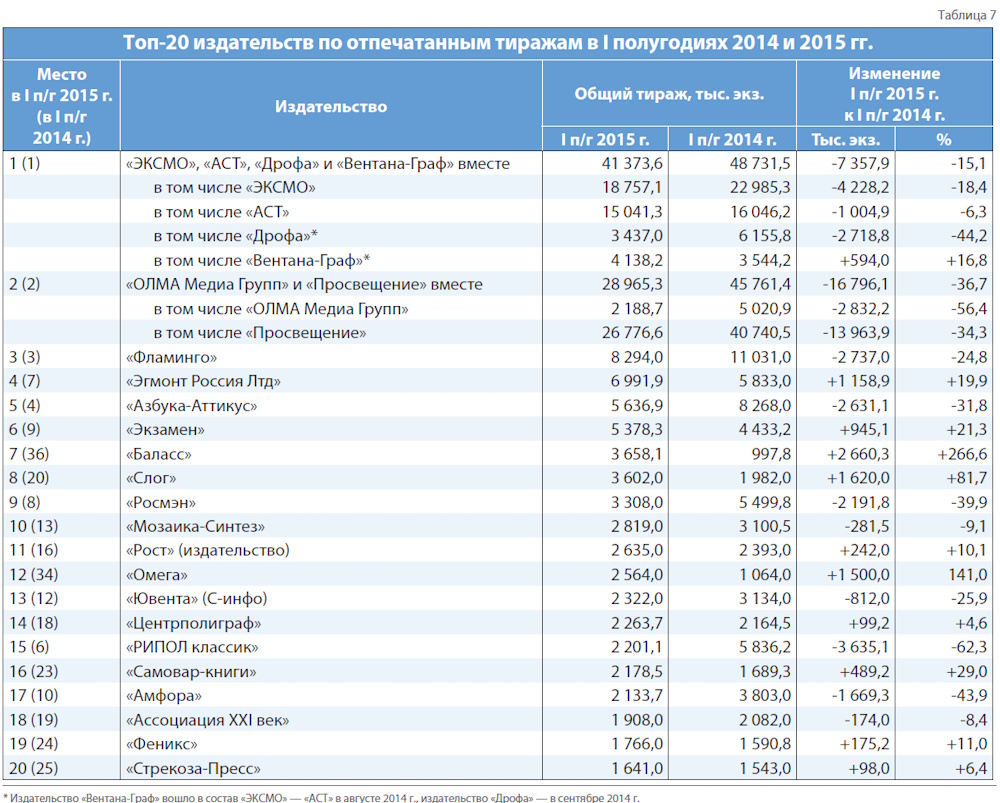Click value '40 740,5' for Просвещение
This screenshot has height=803, width=1000.
[760, 333]
